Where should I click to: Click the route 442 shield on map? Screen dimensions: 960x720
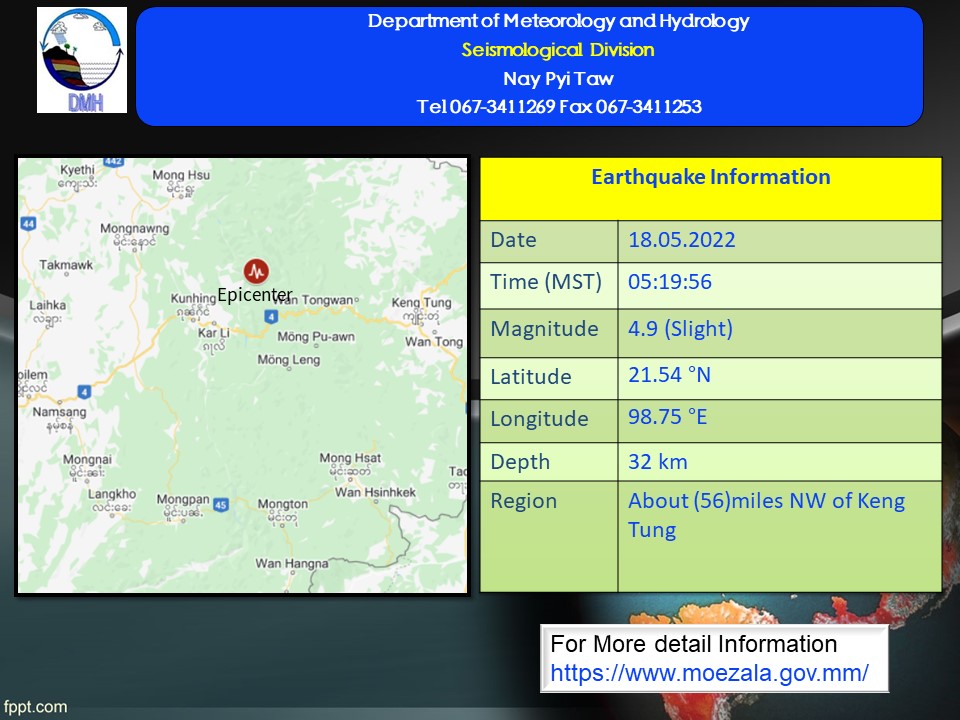tap(114, 162)
